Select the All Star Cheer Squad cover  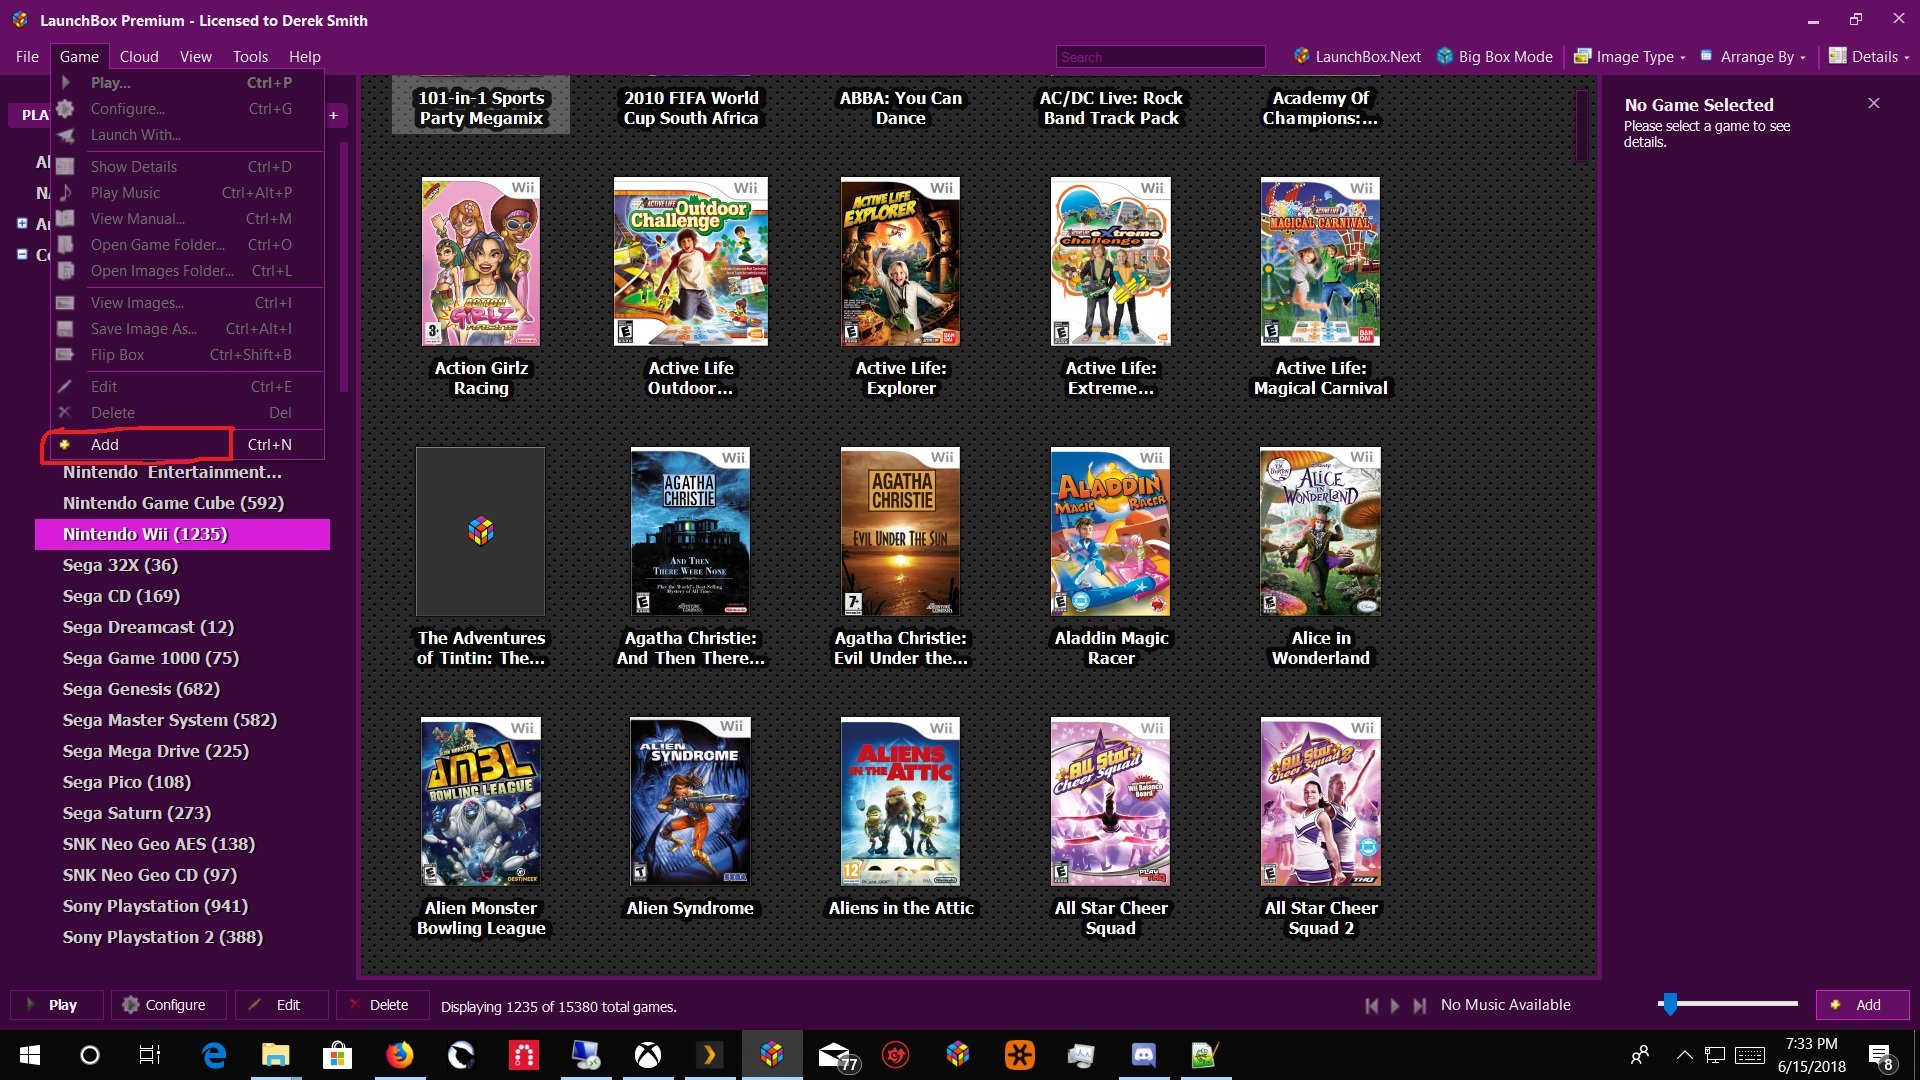1111,802
